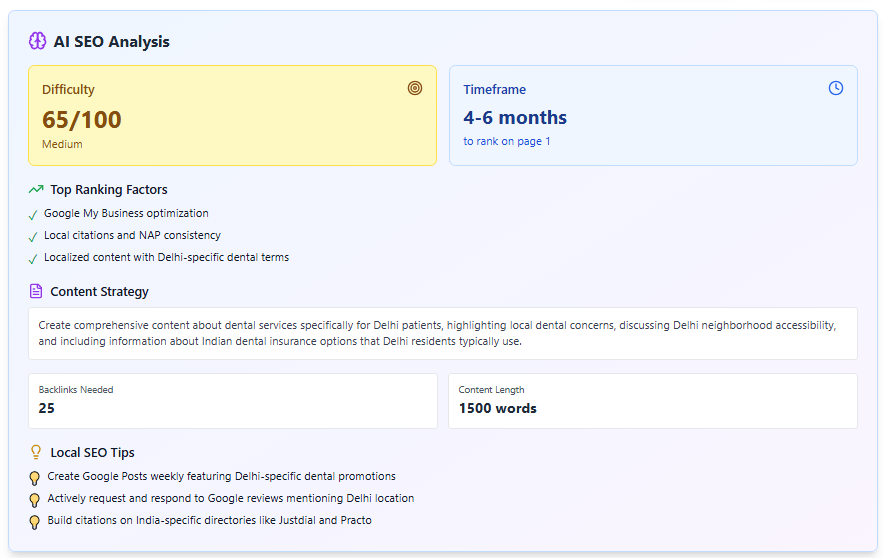Click the Content Strategy heading

[x=99, y=291]
